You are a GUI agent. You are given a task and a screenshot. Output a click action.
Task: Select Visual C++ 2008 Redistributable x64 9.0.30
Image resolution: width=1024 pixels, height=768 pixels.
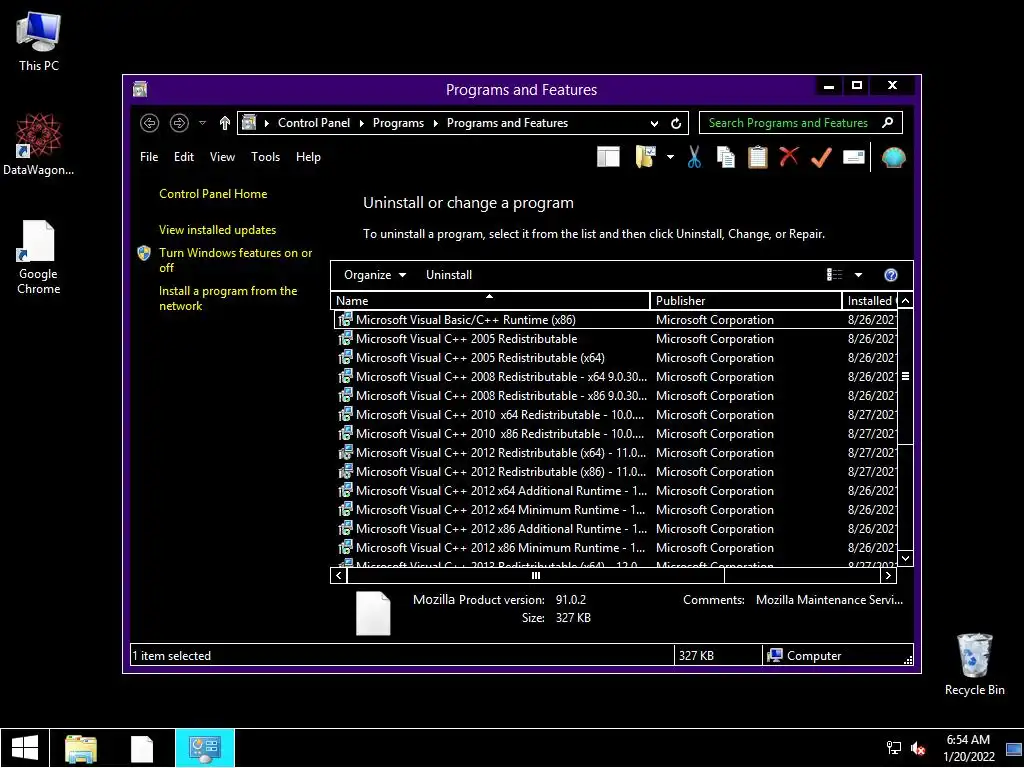click(615, 377)
